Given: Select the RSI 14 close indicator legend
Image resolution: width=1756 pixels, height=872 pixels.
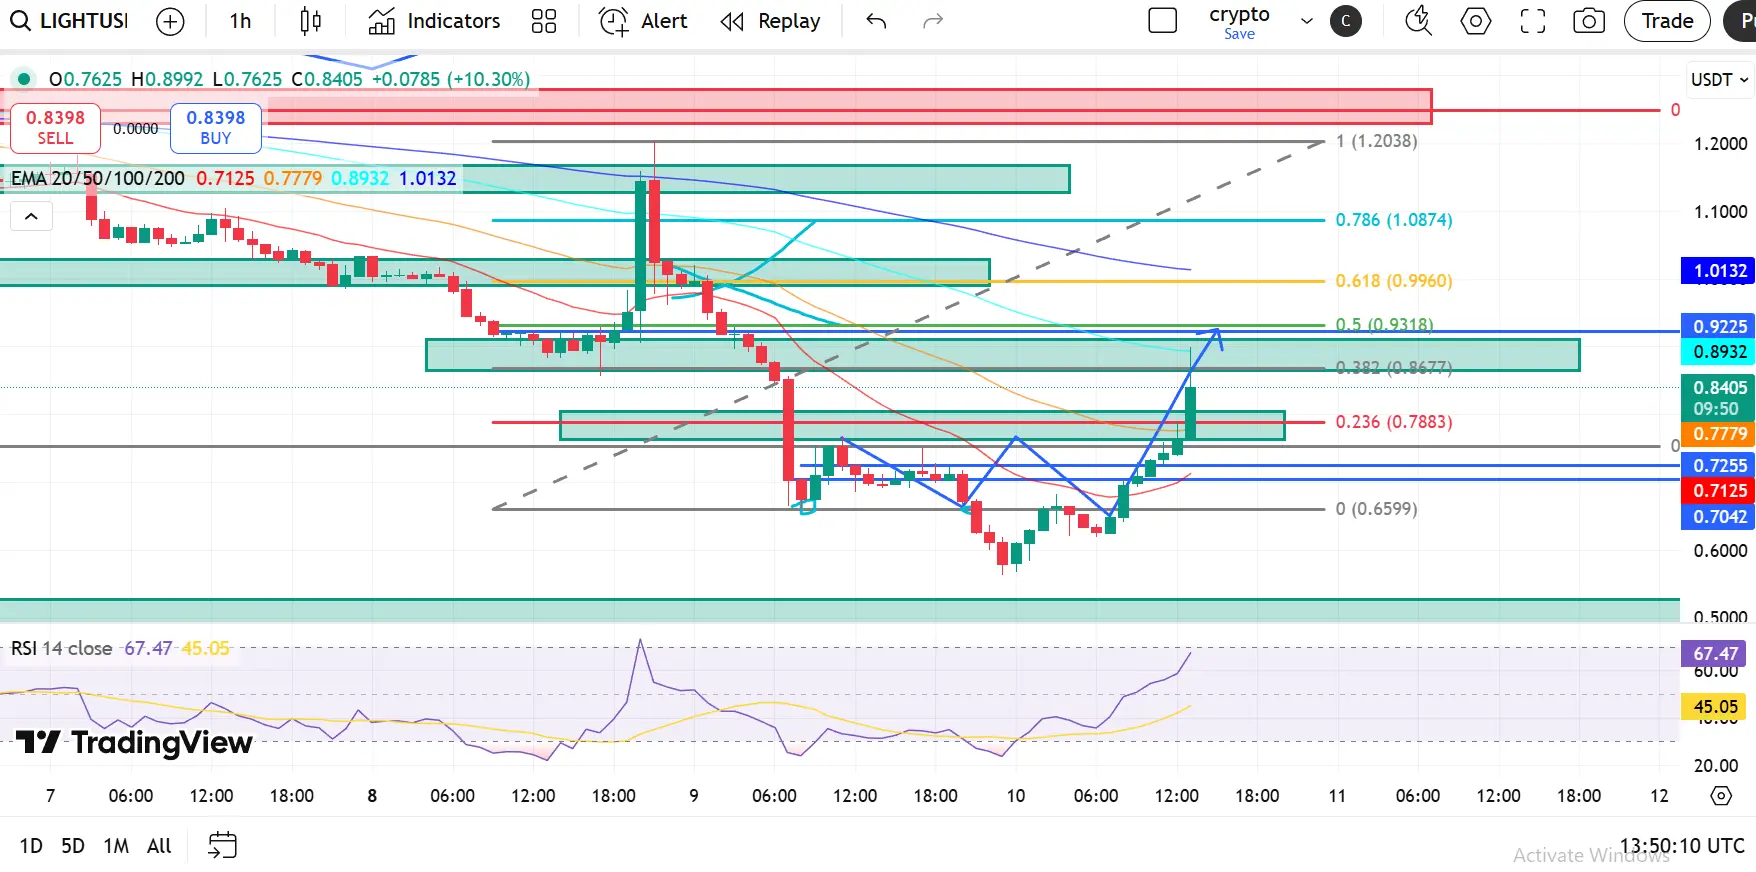Looking at the screenshot, I should (x=61, y=649).
